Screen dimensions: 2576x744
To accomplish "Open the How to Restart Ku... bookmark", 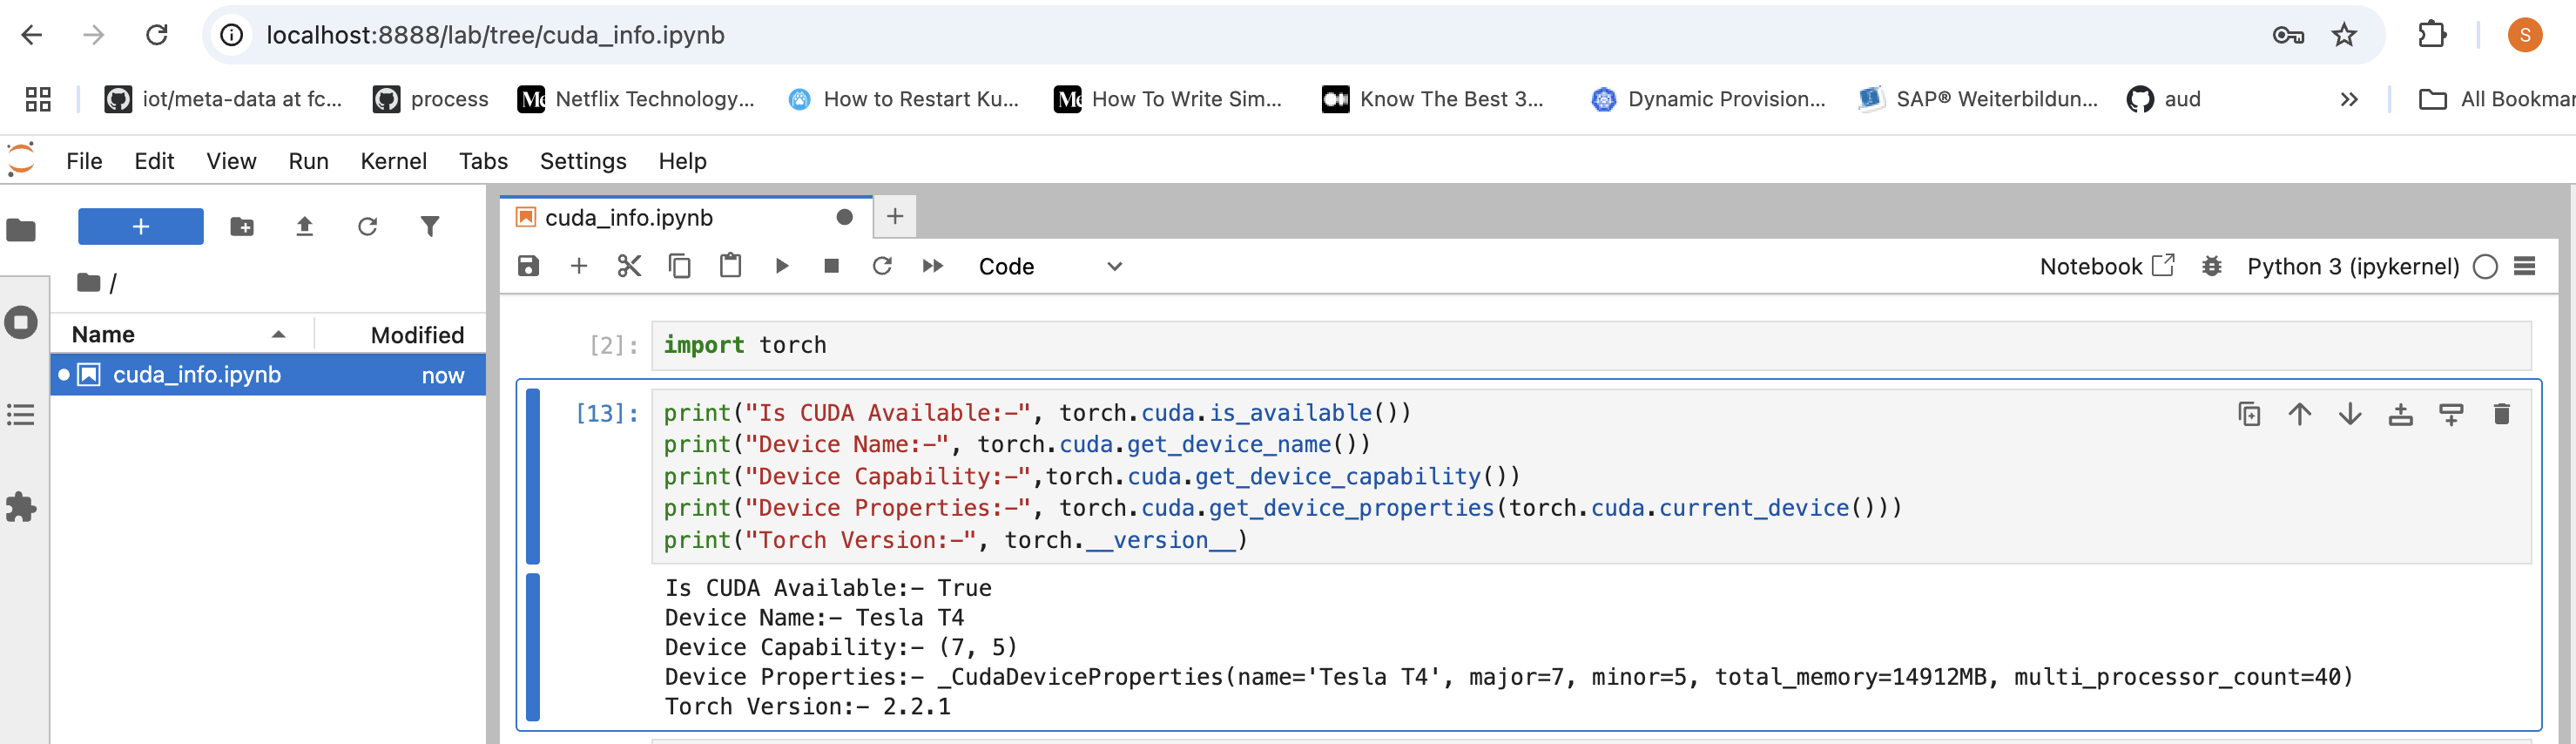I will 904,99.
